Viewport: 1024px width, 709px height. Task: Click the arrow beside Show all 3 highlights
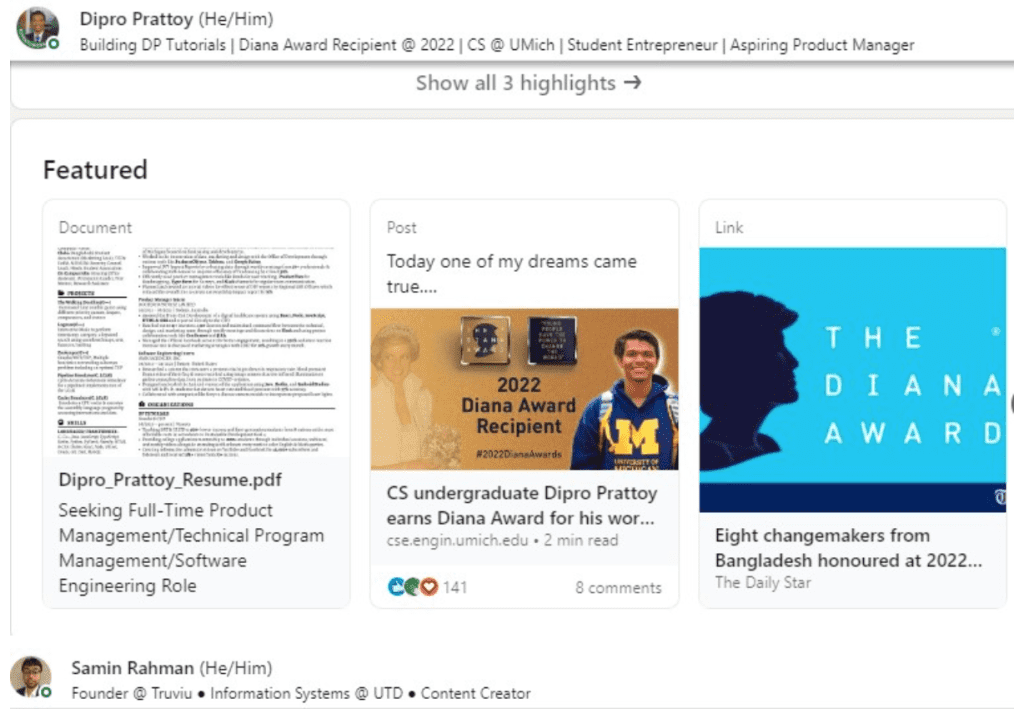click(x=632, y=83)
